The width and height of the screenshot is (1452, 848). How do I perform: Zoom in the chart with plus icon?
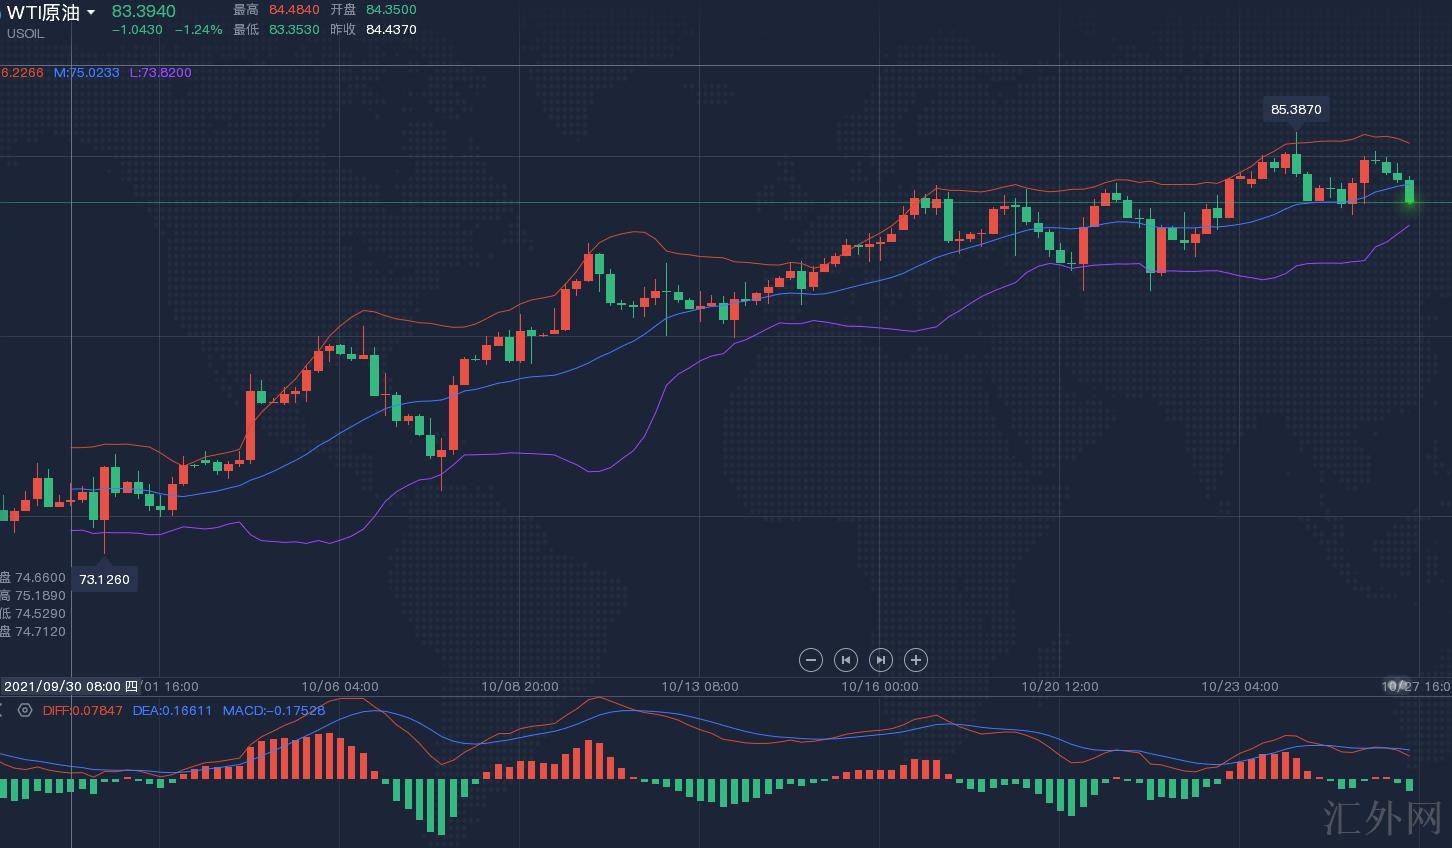(x=916, y=660)
